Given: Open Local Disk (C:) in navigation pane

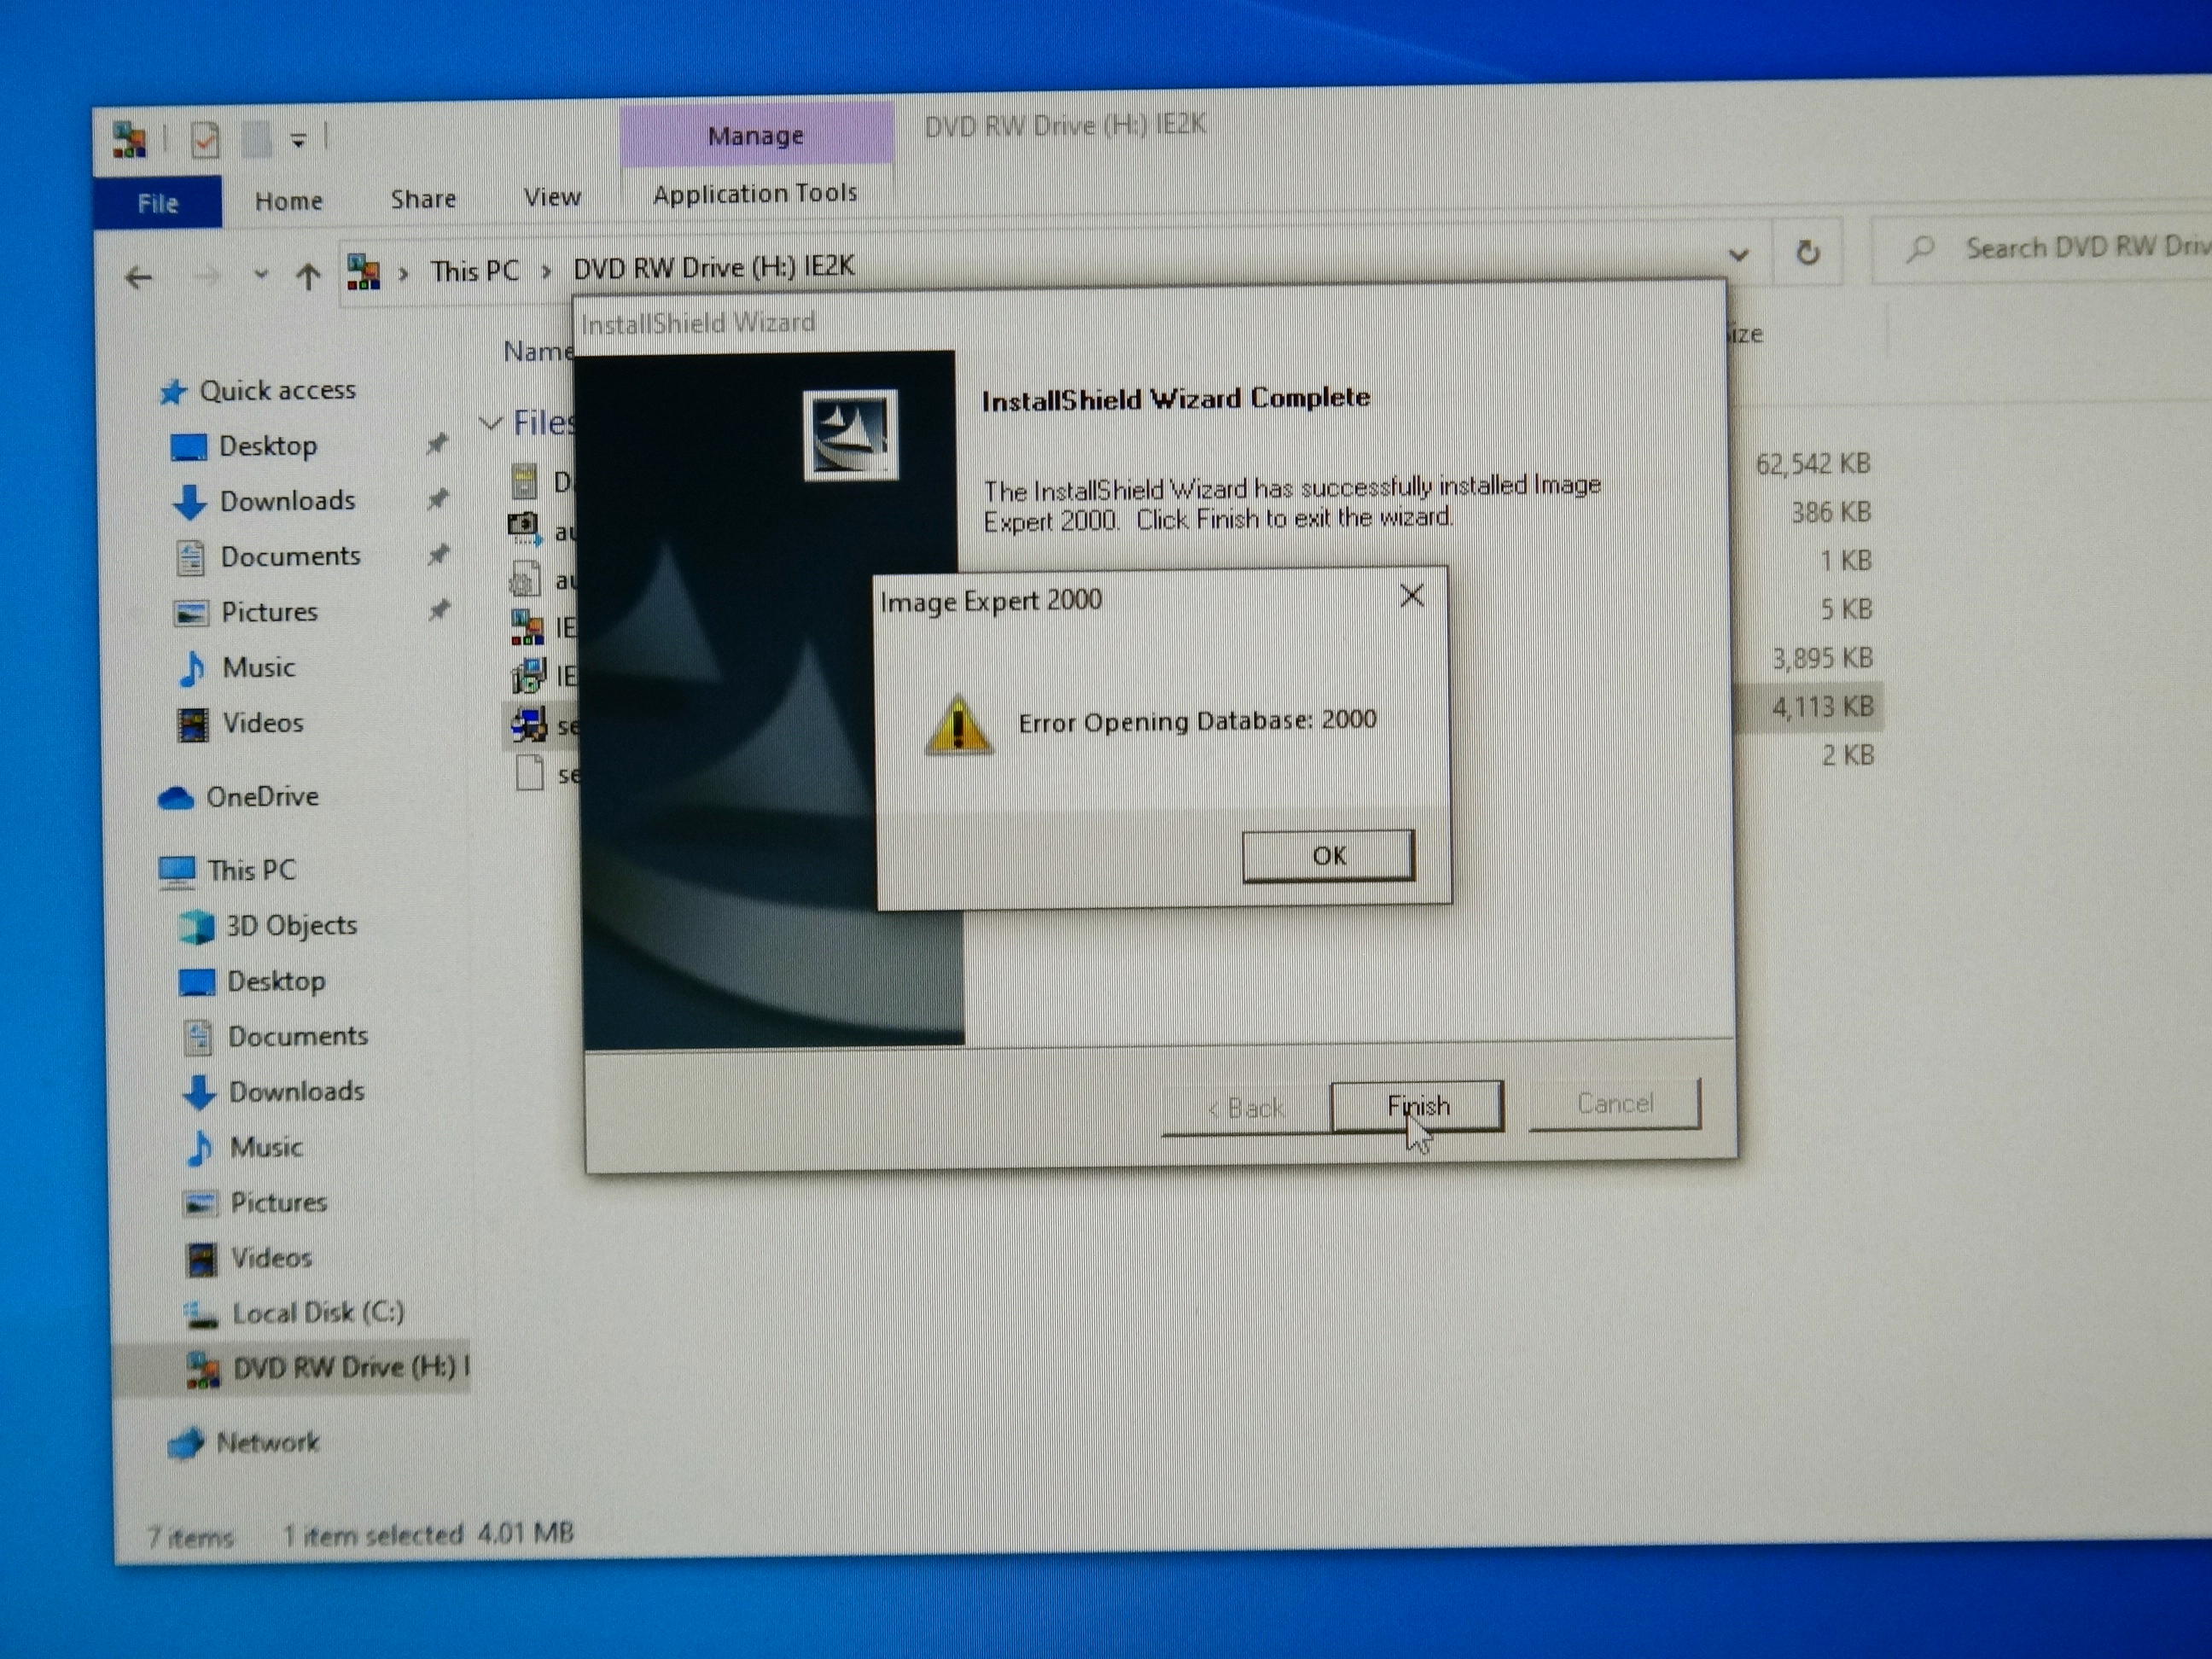Looking at the screenshot, I should [x=318, y=1313].
